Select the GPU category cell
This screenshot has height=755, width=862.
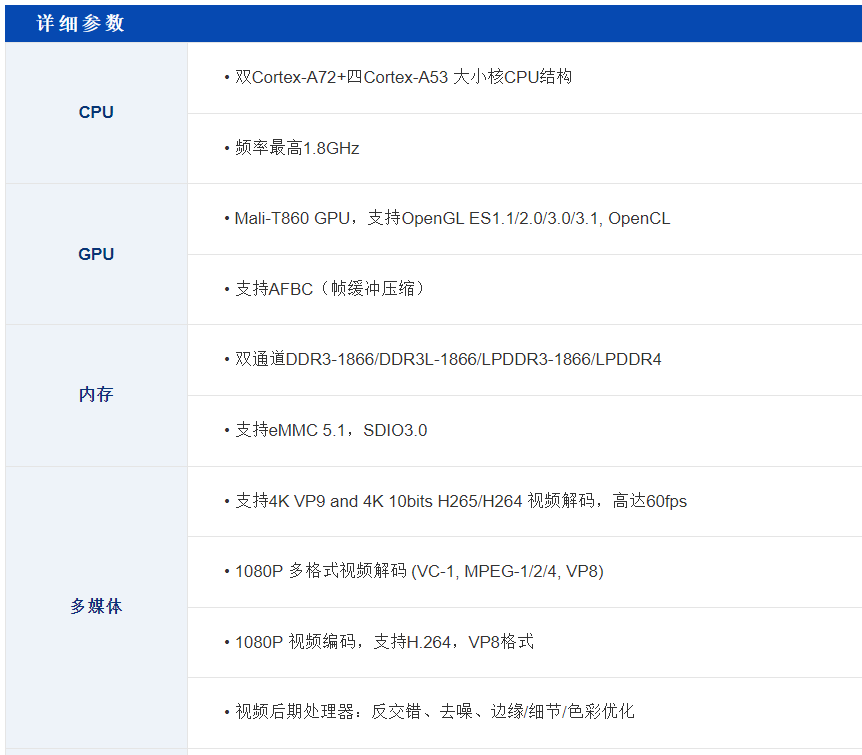(96, 254)
